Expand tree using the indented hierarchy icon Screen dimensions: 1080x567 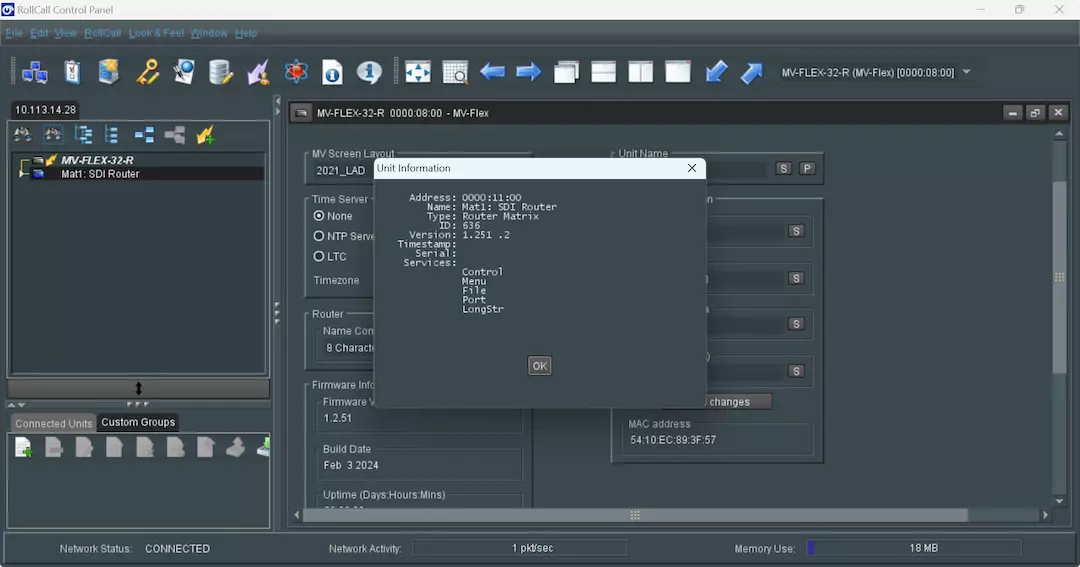coord(83,134)
